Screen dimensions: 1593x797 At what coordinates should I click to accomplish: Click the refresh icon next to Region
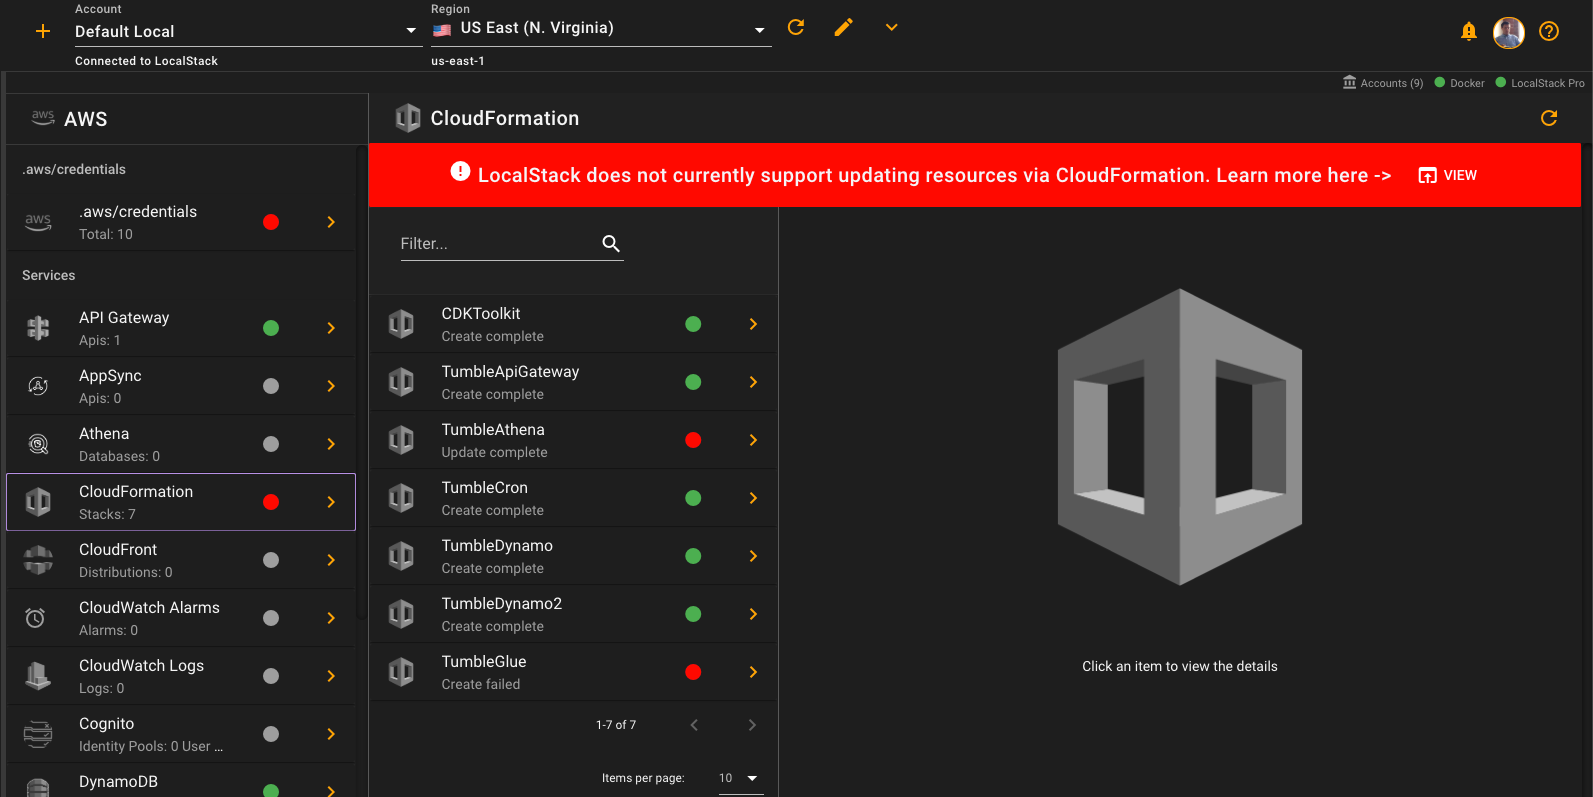796,27
